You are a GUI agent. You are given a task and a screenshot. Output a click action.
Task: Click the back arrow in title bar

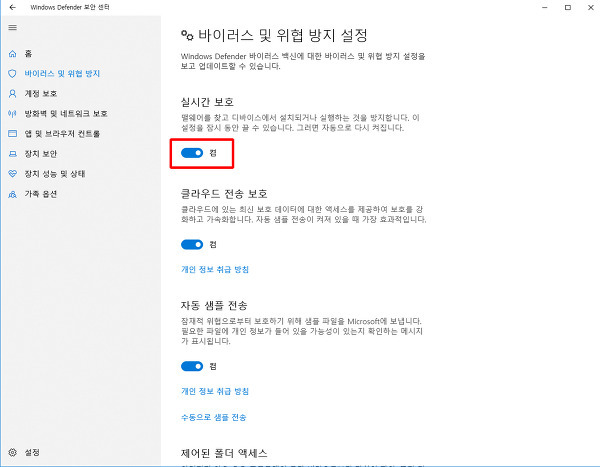(13, 7)
